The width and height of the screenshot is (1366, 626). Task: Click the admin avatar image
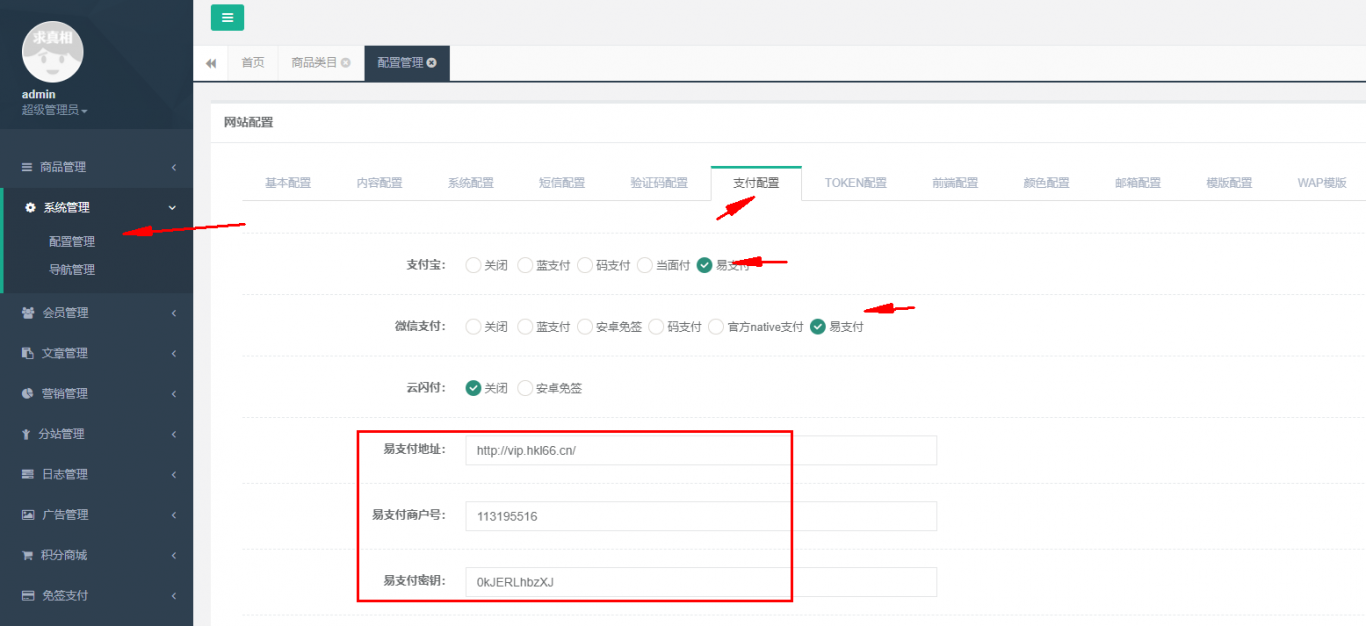click(52, 51)
